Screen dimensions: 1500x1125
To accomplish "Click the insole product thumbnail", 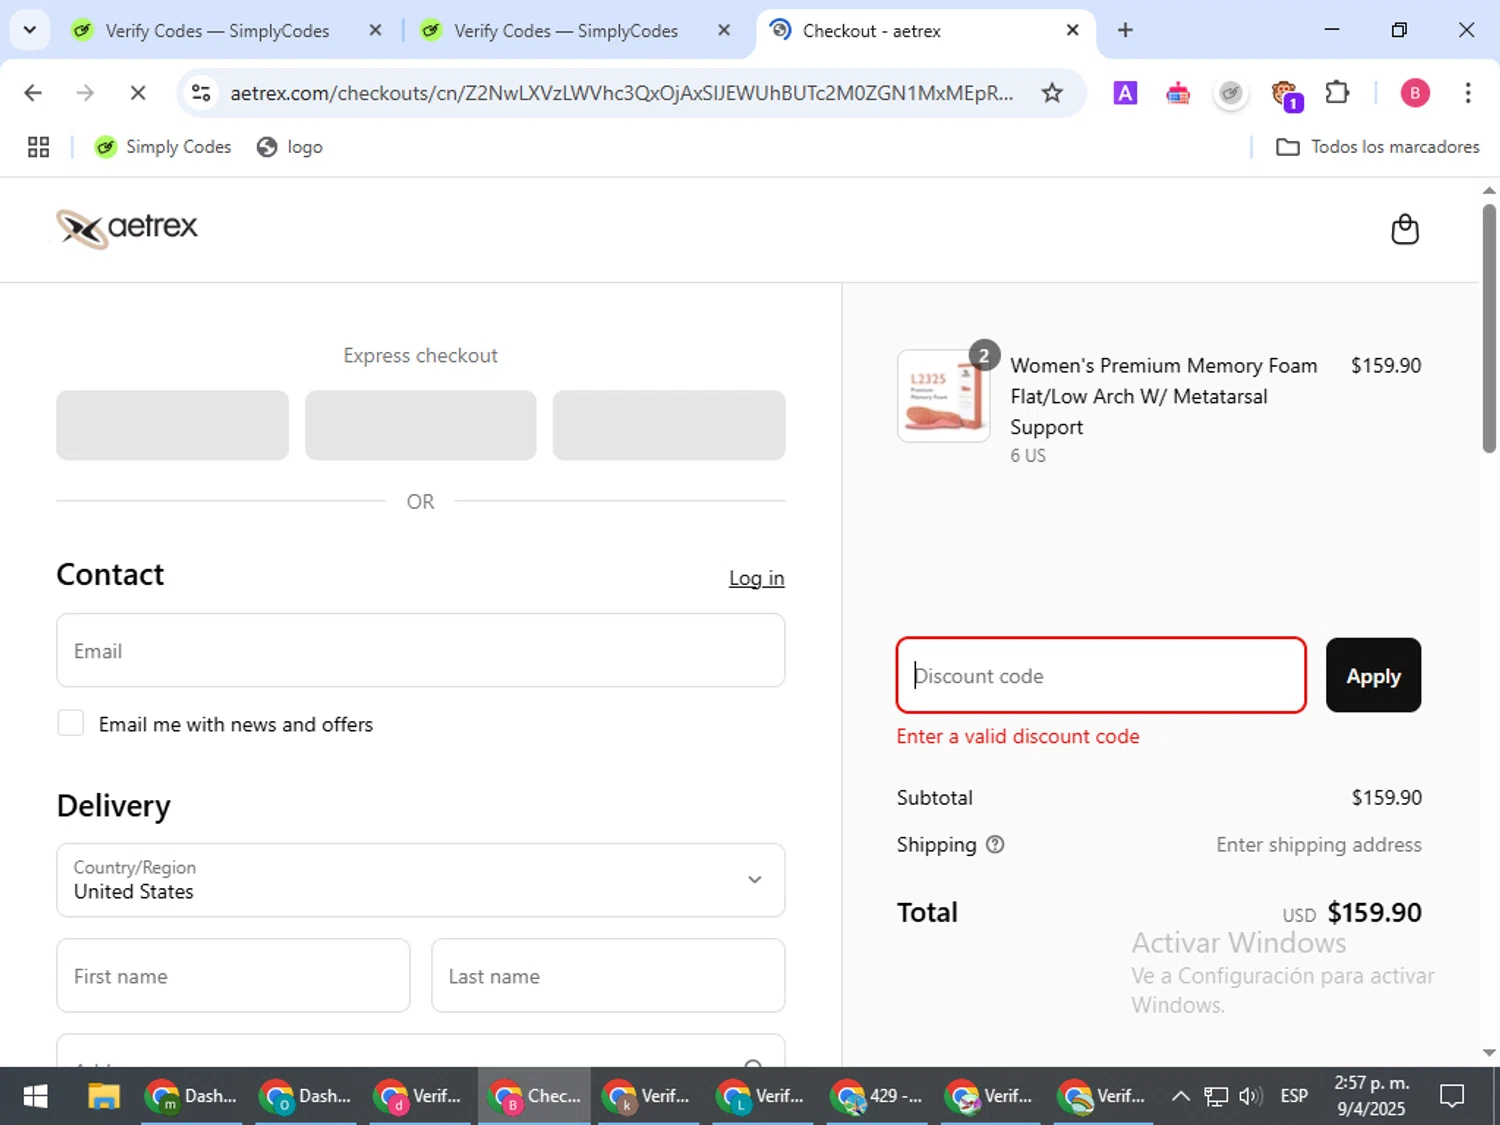I will pos(943,396).
